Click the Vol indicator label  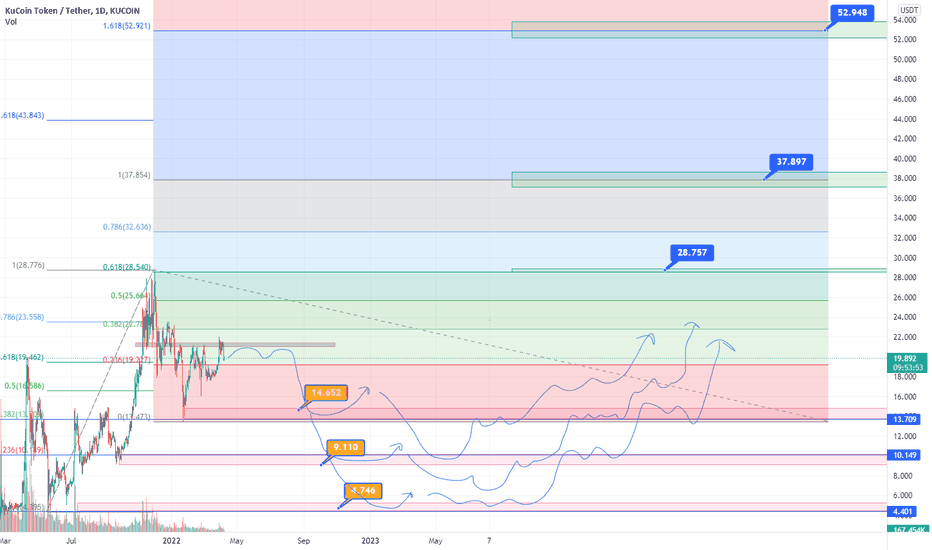coord(11,22)
